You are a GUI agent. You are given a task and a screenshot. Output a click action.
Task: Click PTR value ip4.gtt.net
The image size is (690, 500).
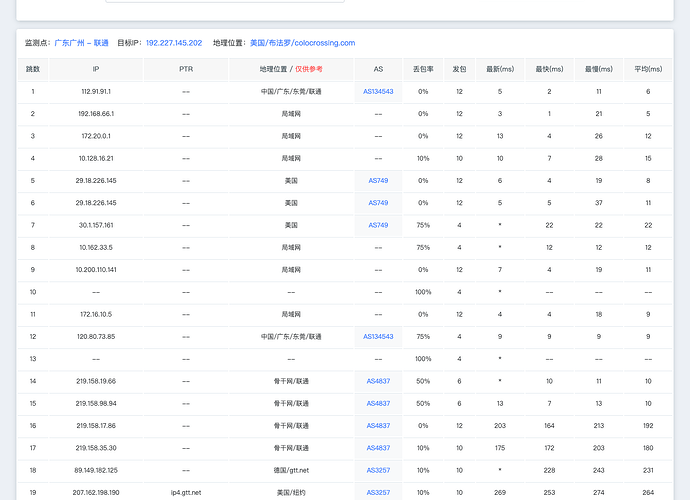click(186, 493)
